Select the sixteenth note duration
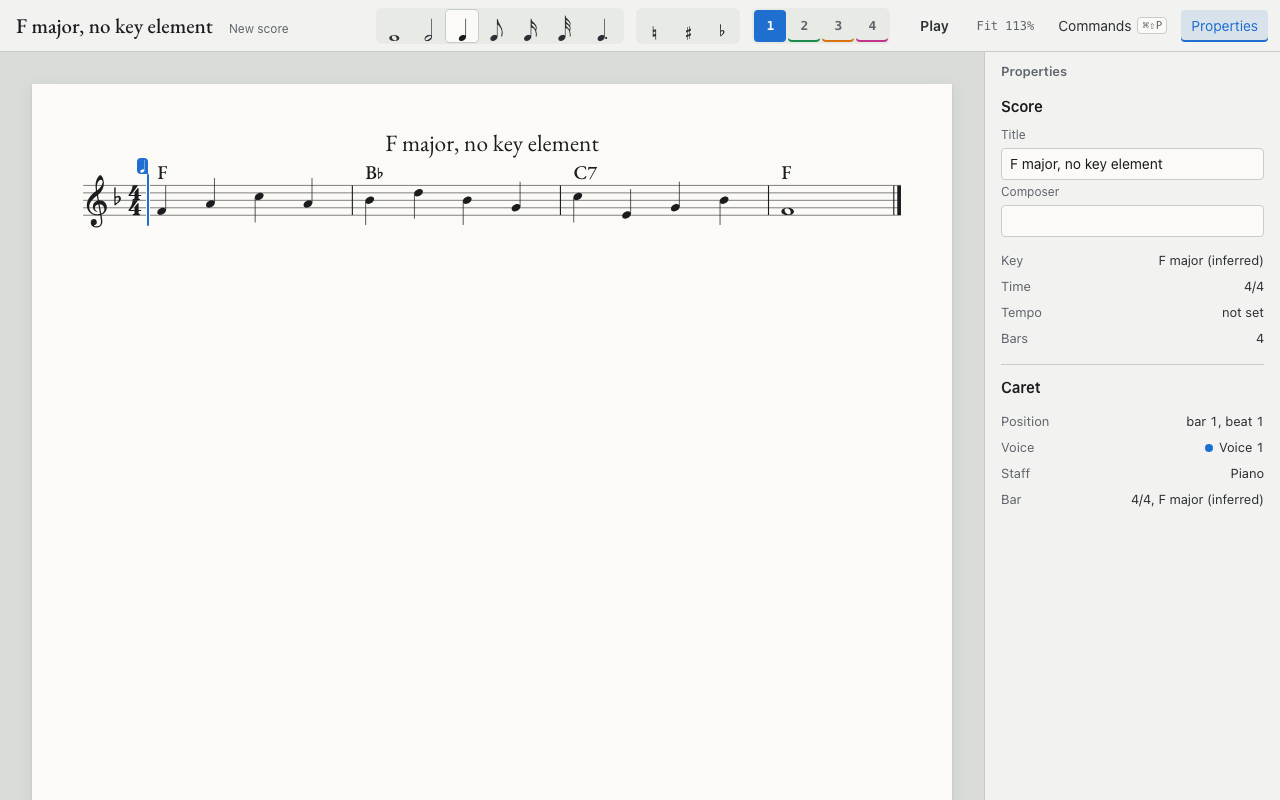1280x800 pixels. 530,26
